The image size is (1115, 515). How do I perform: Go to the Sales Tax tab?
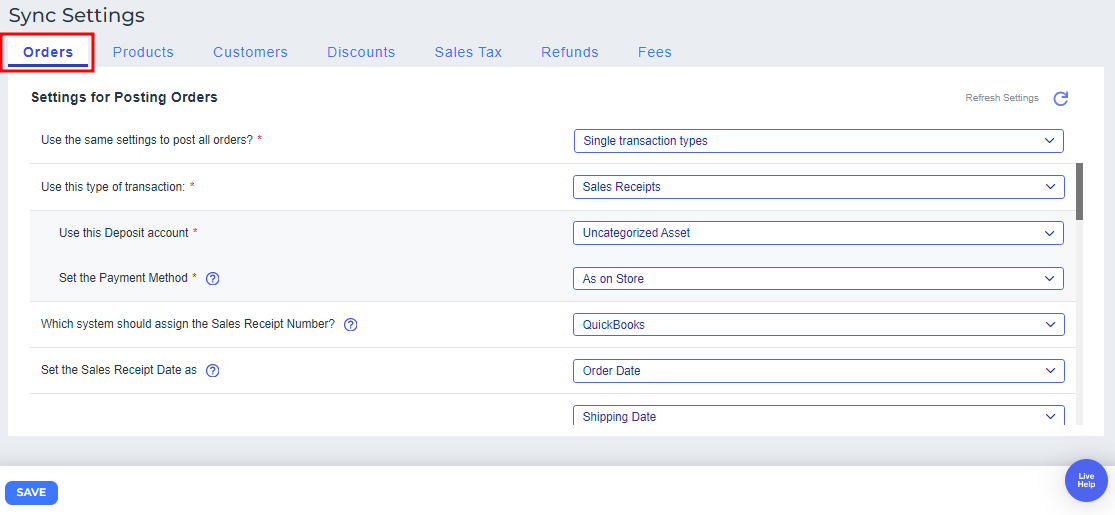click(468, 52)
